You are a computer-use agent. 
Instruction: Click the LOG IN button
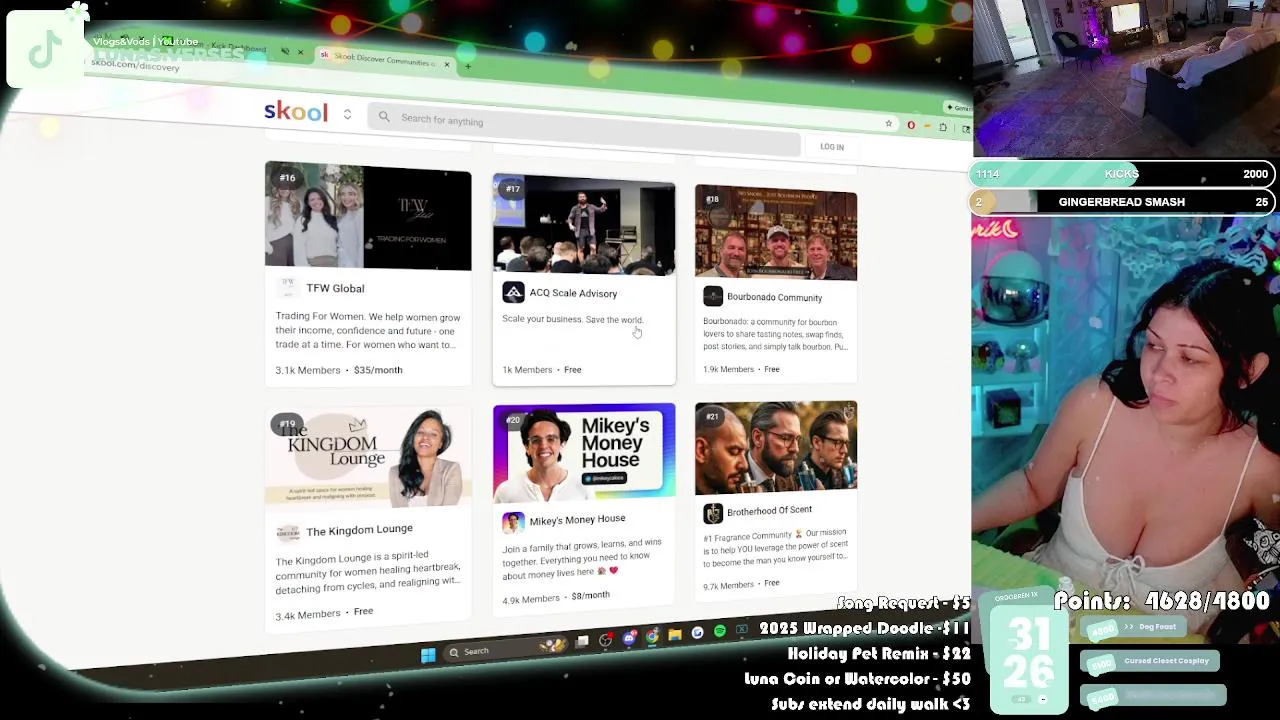click(832, 147)
